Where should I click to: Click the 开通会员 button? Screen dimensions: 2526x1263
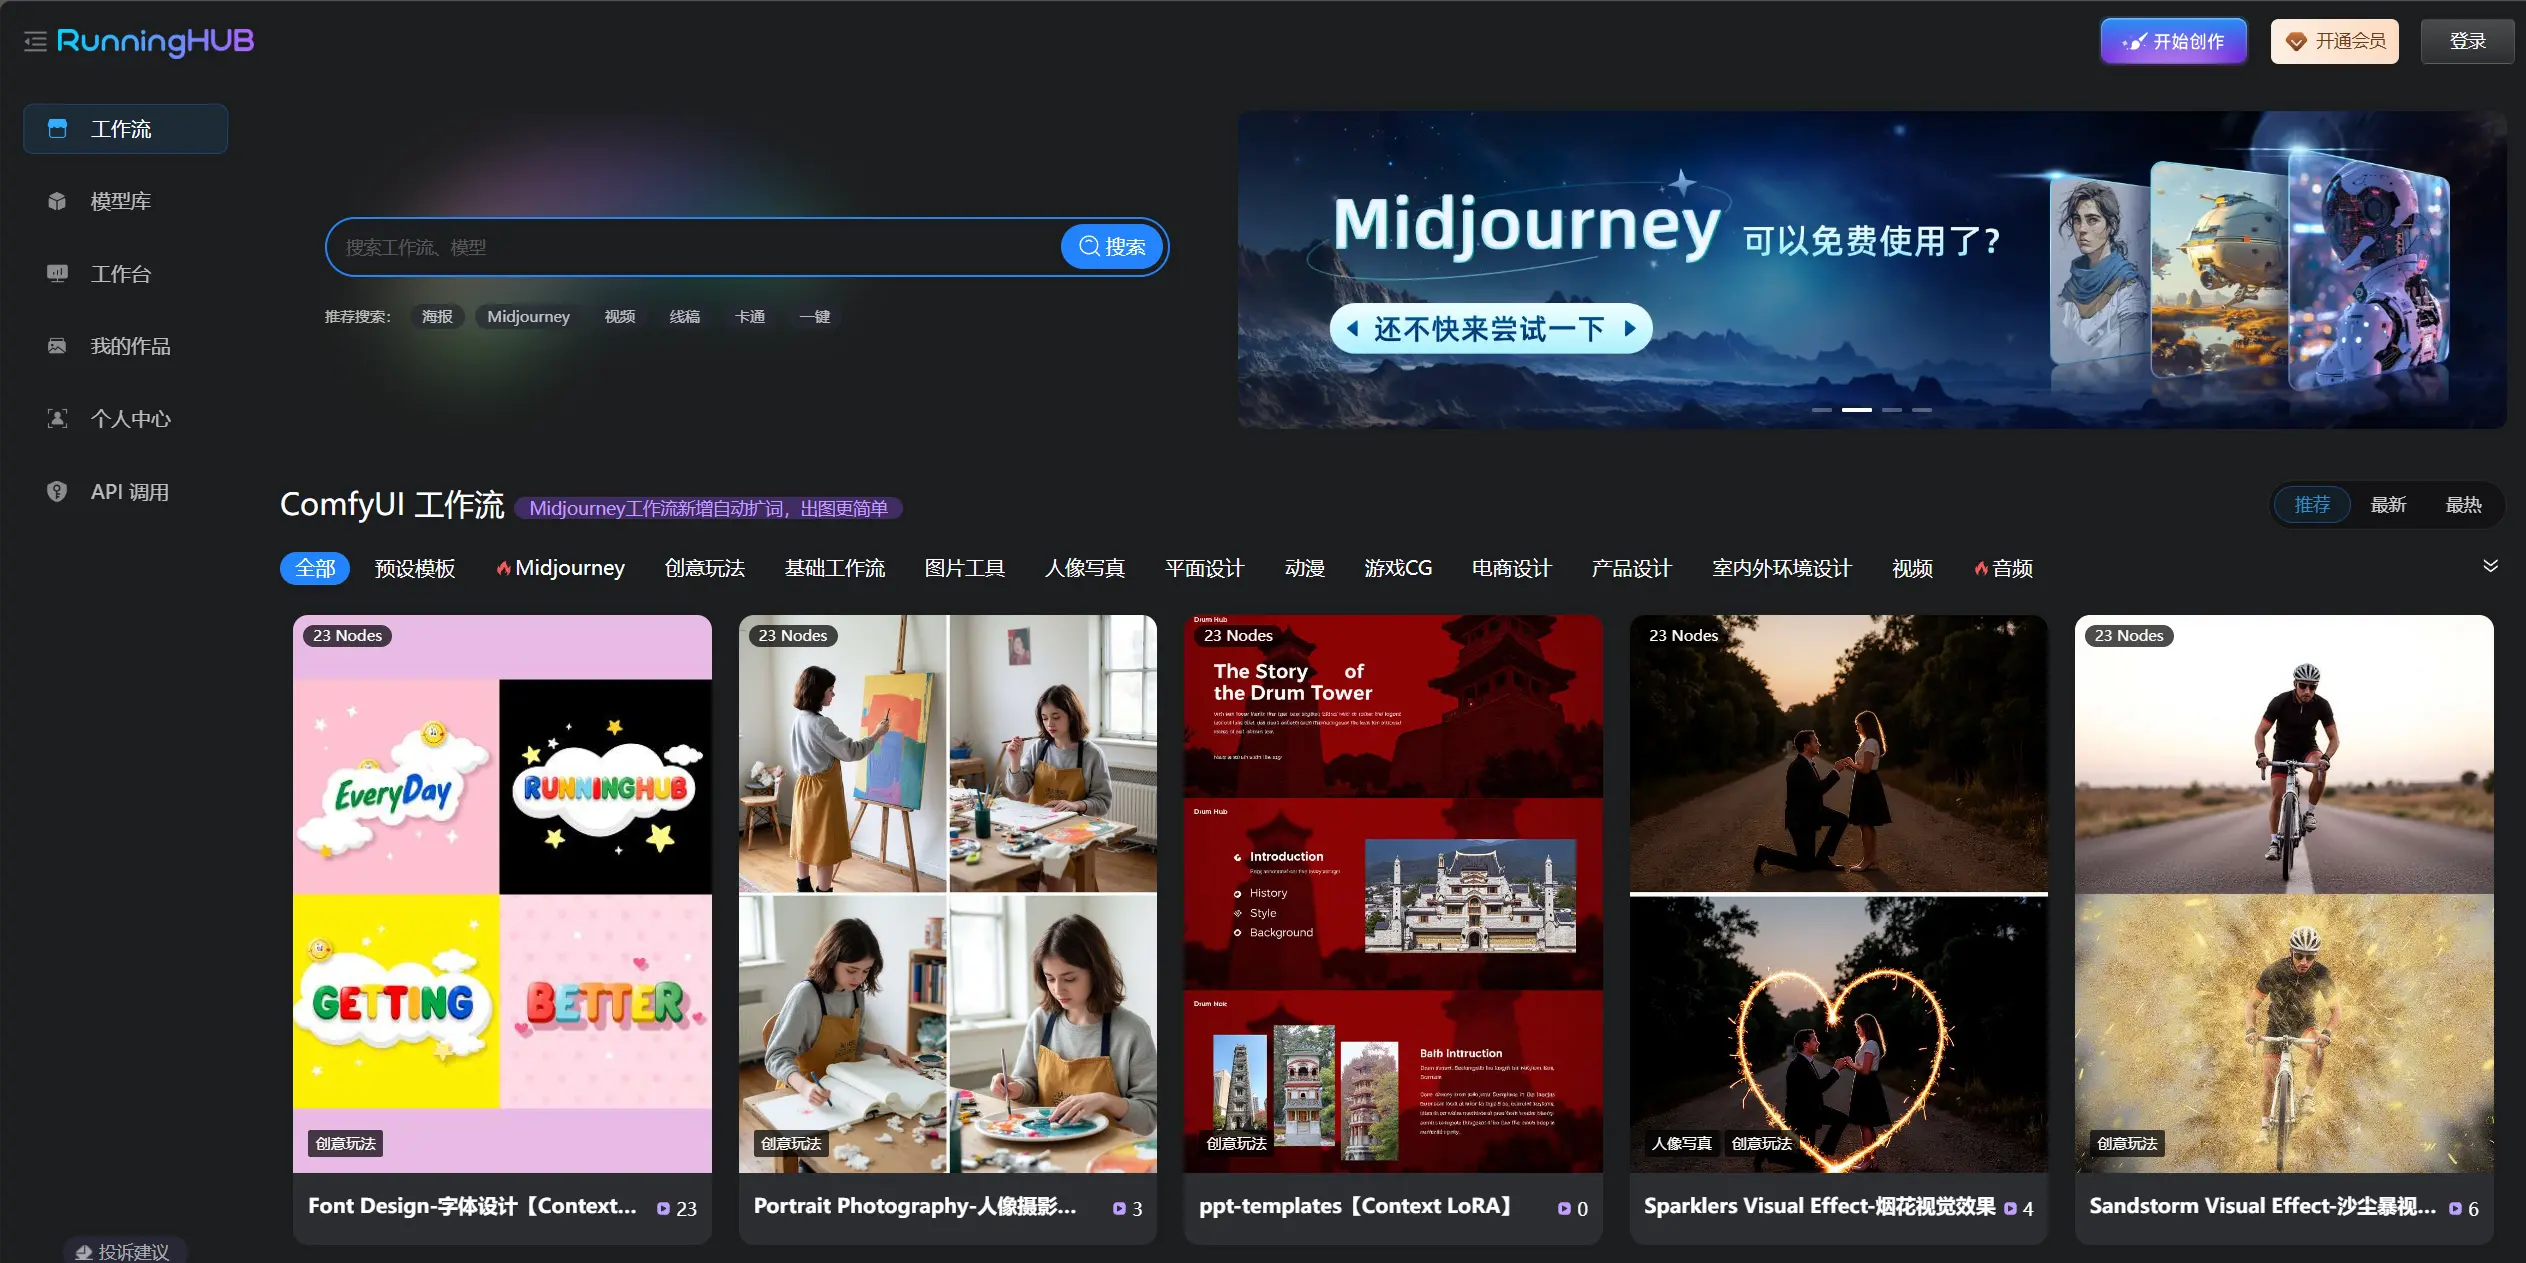click(2334, 41)
